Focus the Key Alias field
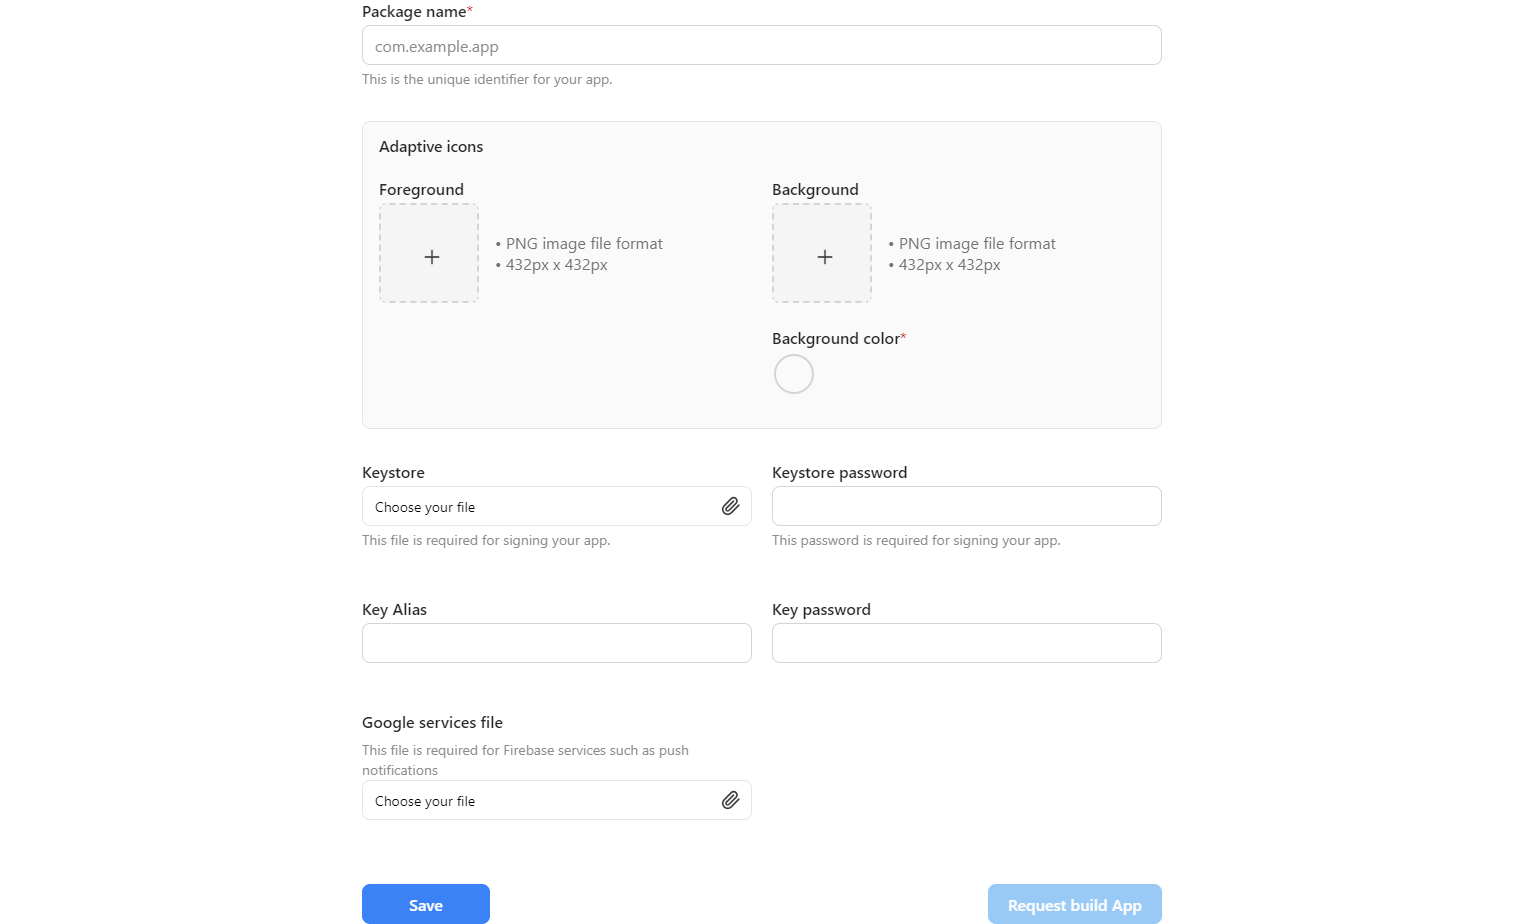 556,643
